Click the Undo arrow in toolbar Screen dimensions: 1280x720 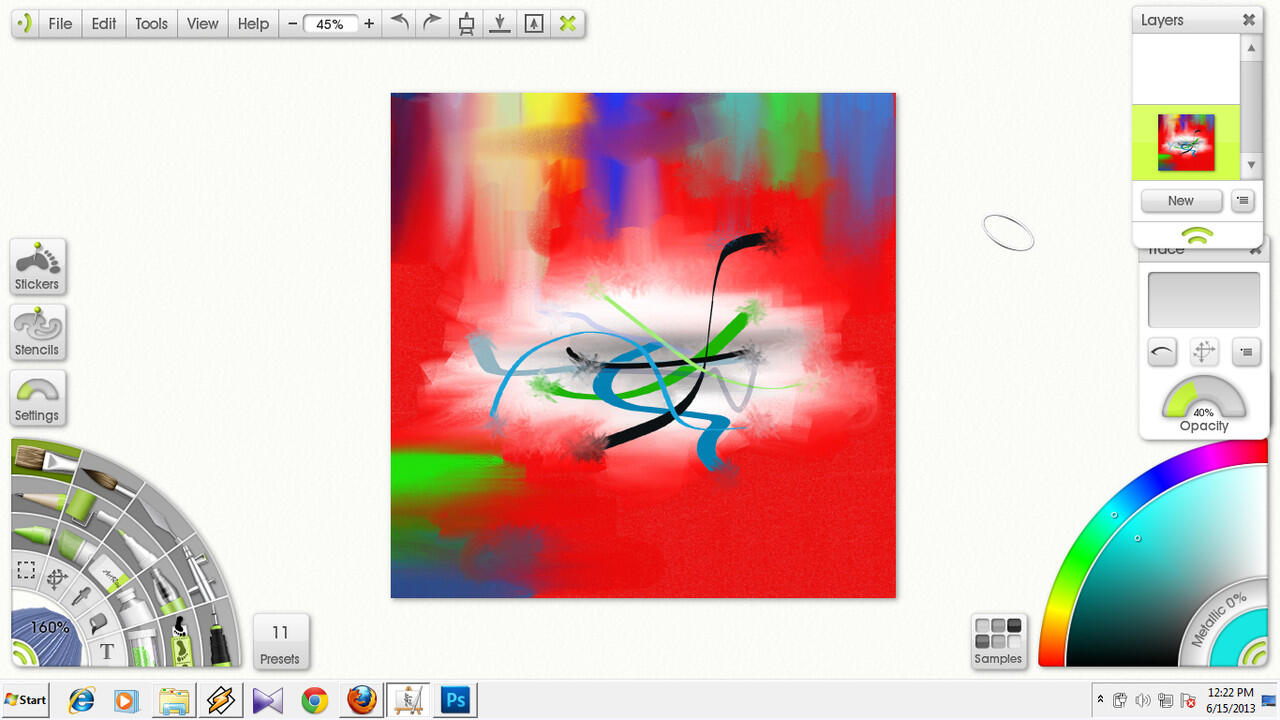pos(400,23)
